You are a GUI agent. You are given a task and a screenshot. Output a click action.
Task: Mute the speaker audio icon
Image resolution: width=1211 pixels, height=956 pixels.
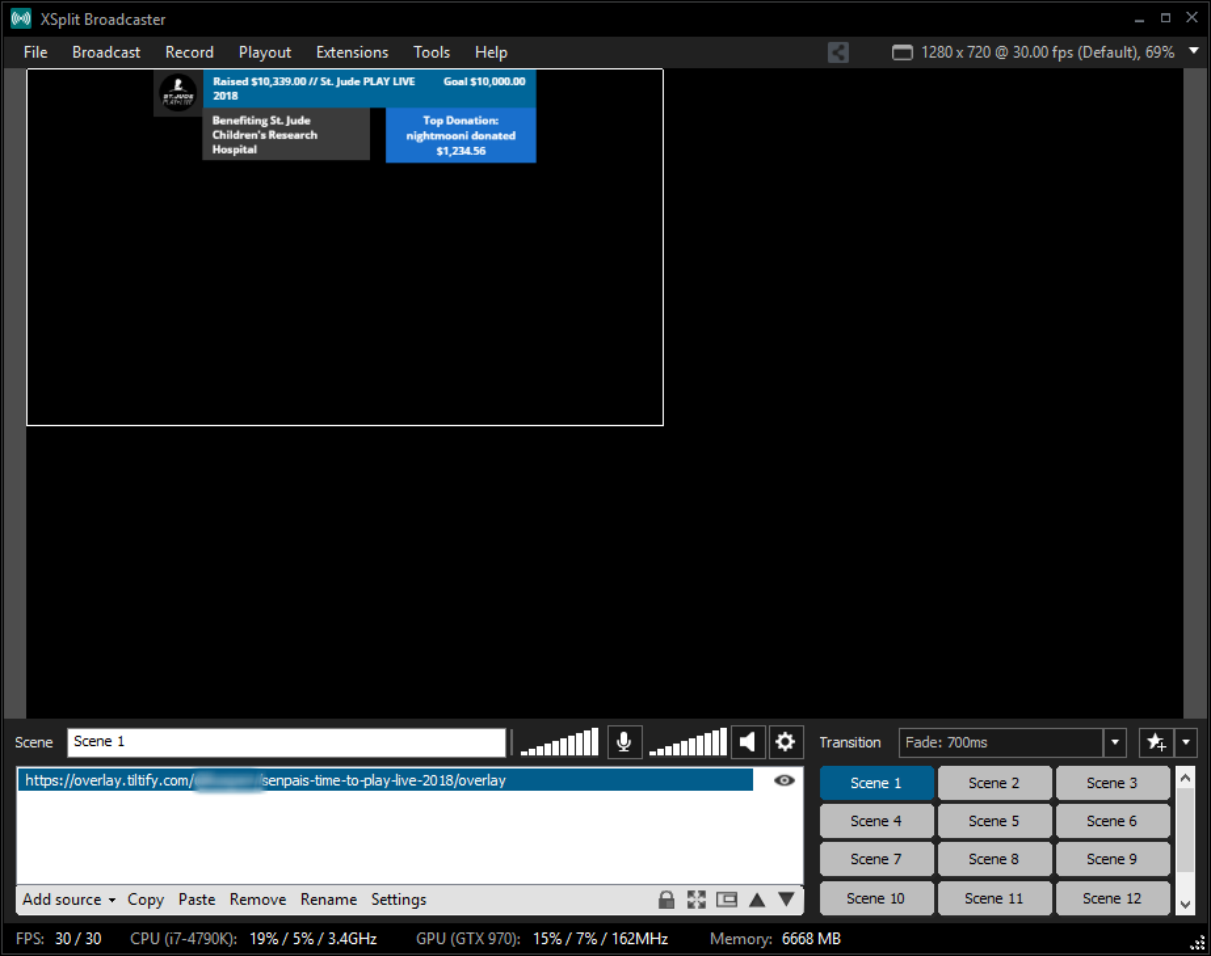747,742
